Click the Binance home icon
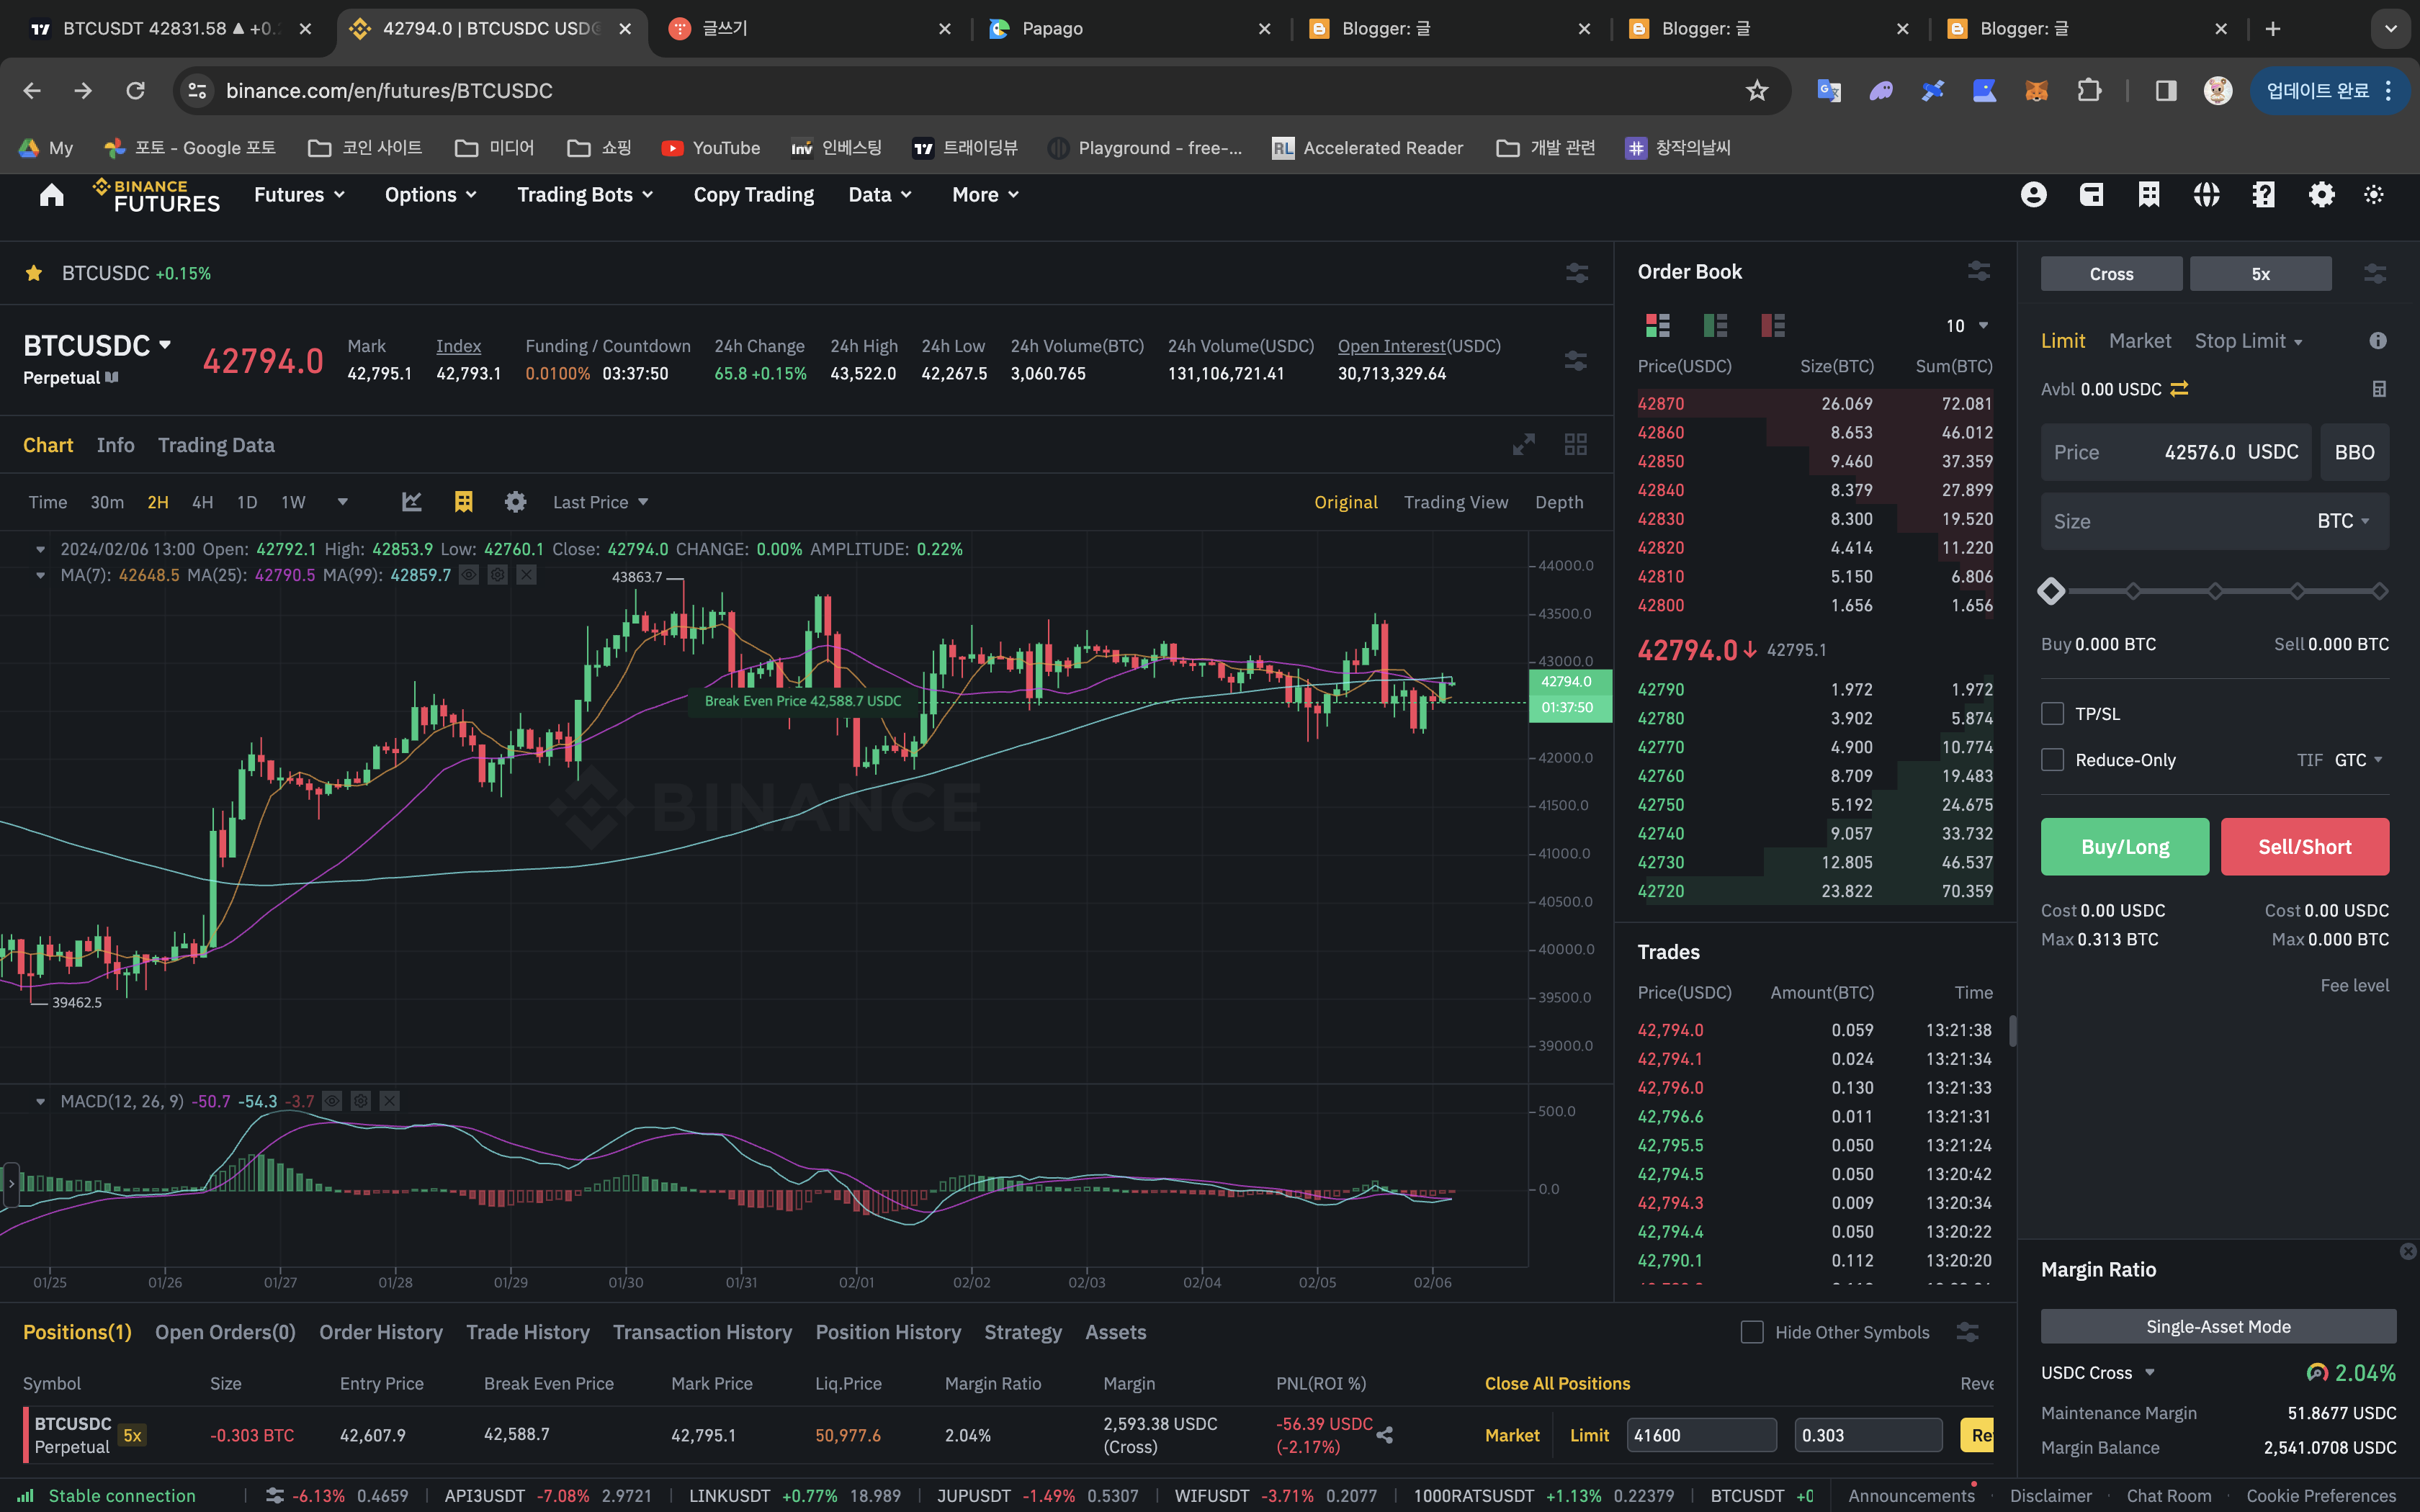 click(x=52, y=195)
